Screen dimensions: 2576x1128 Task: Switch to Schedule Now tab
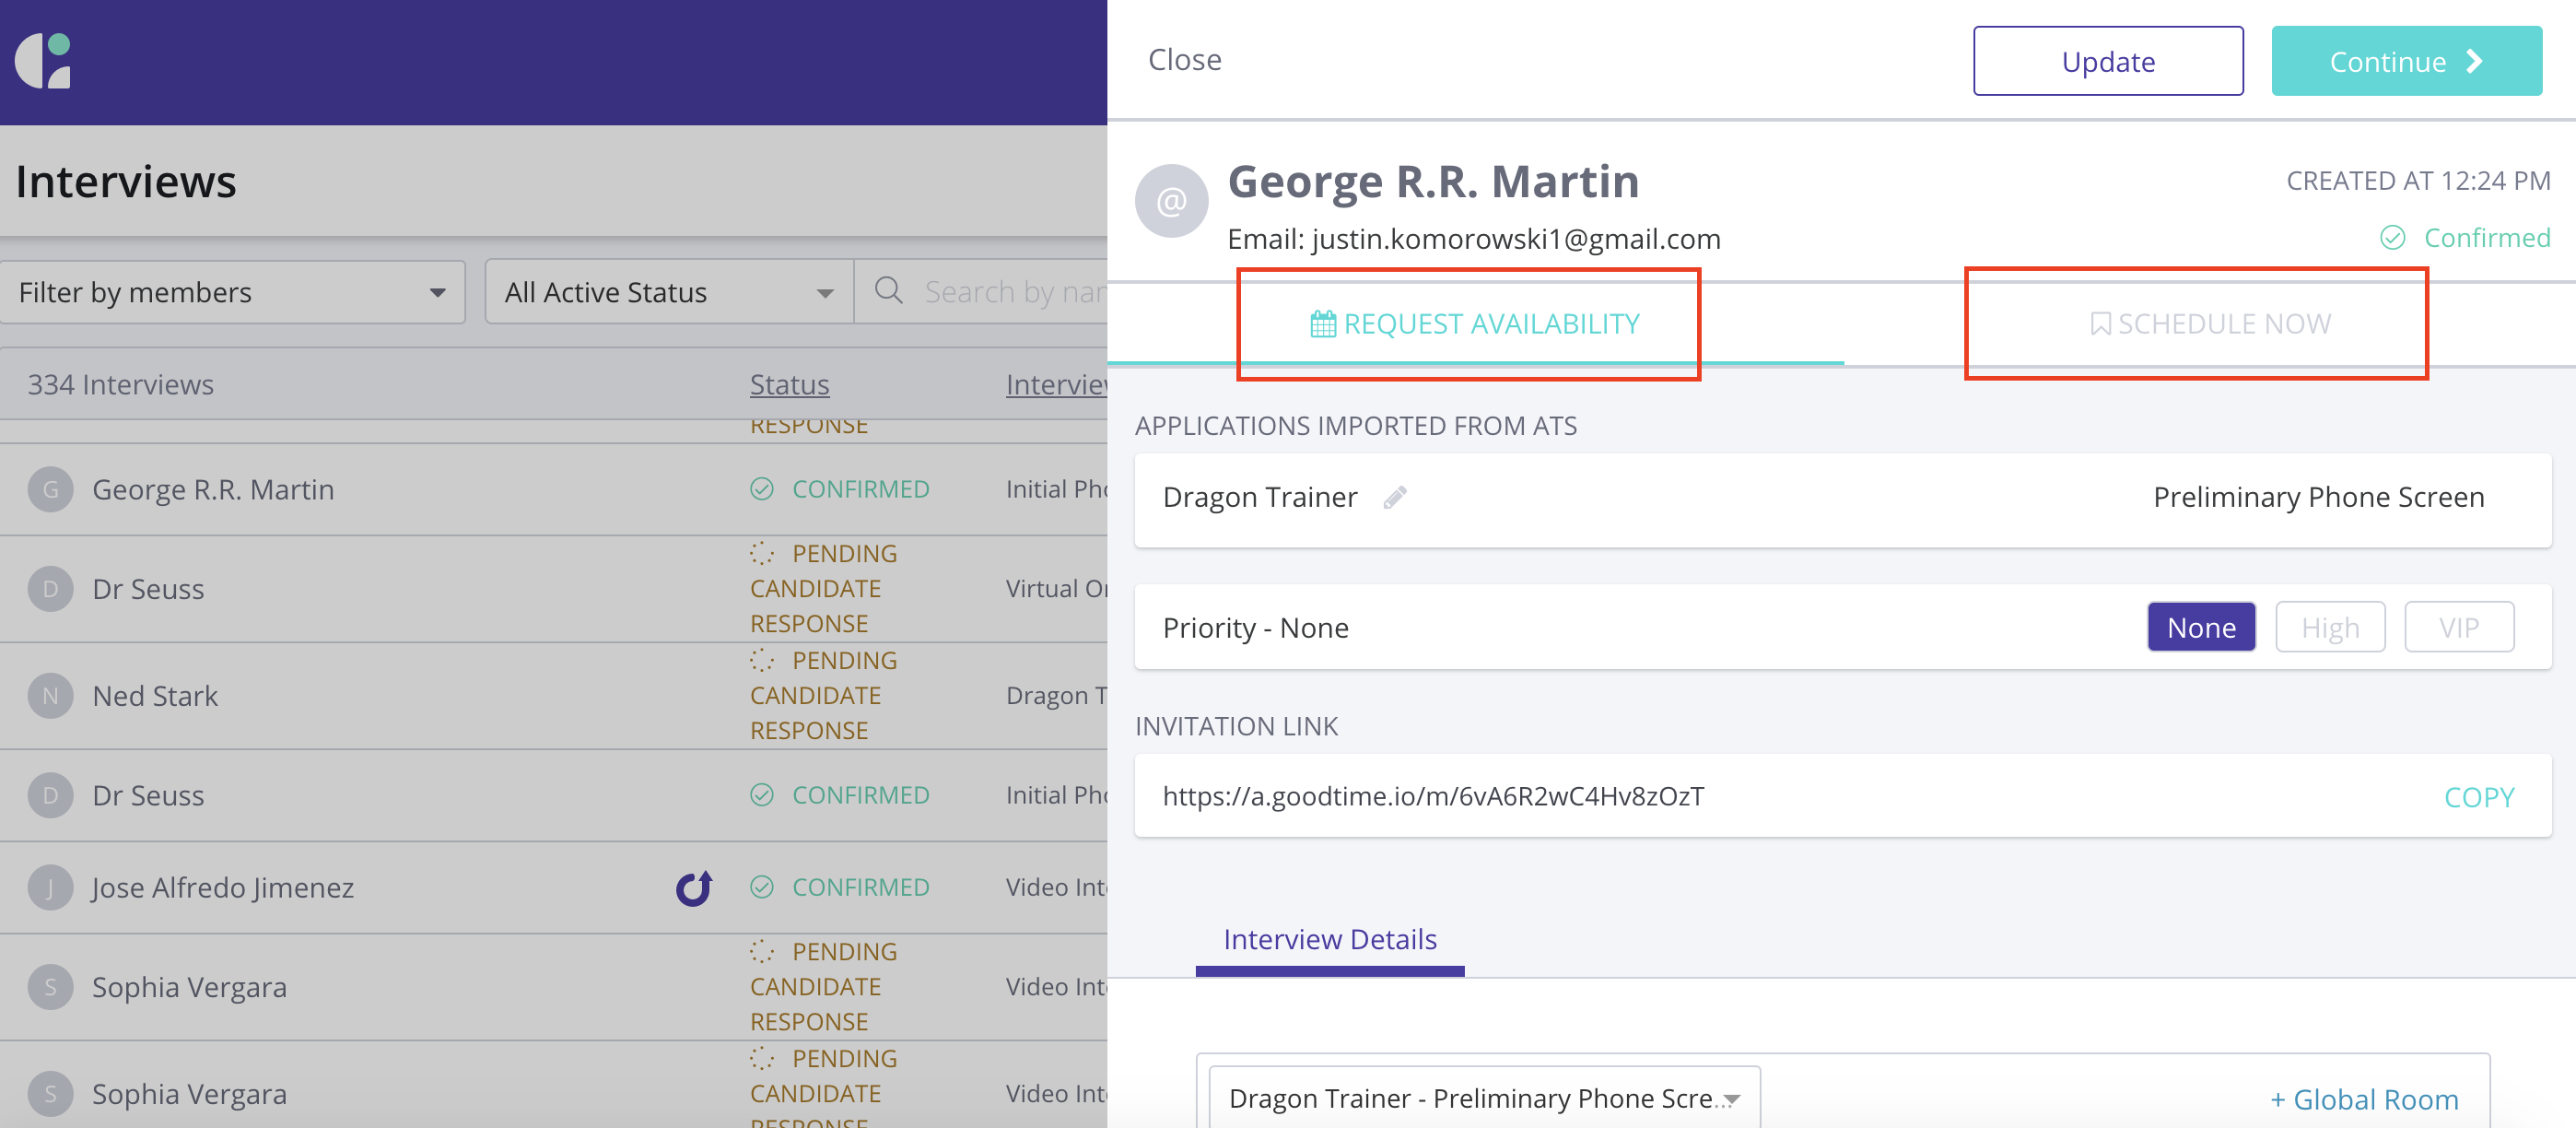[2209, 324]
